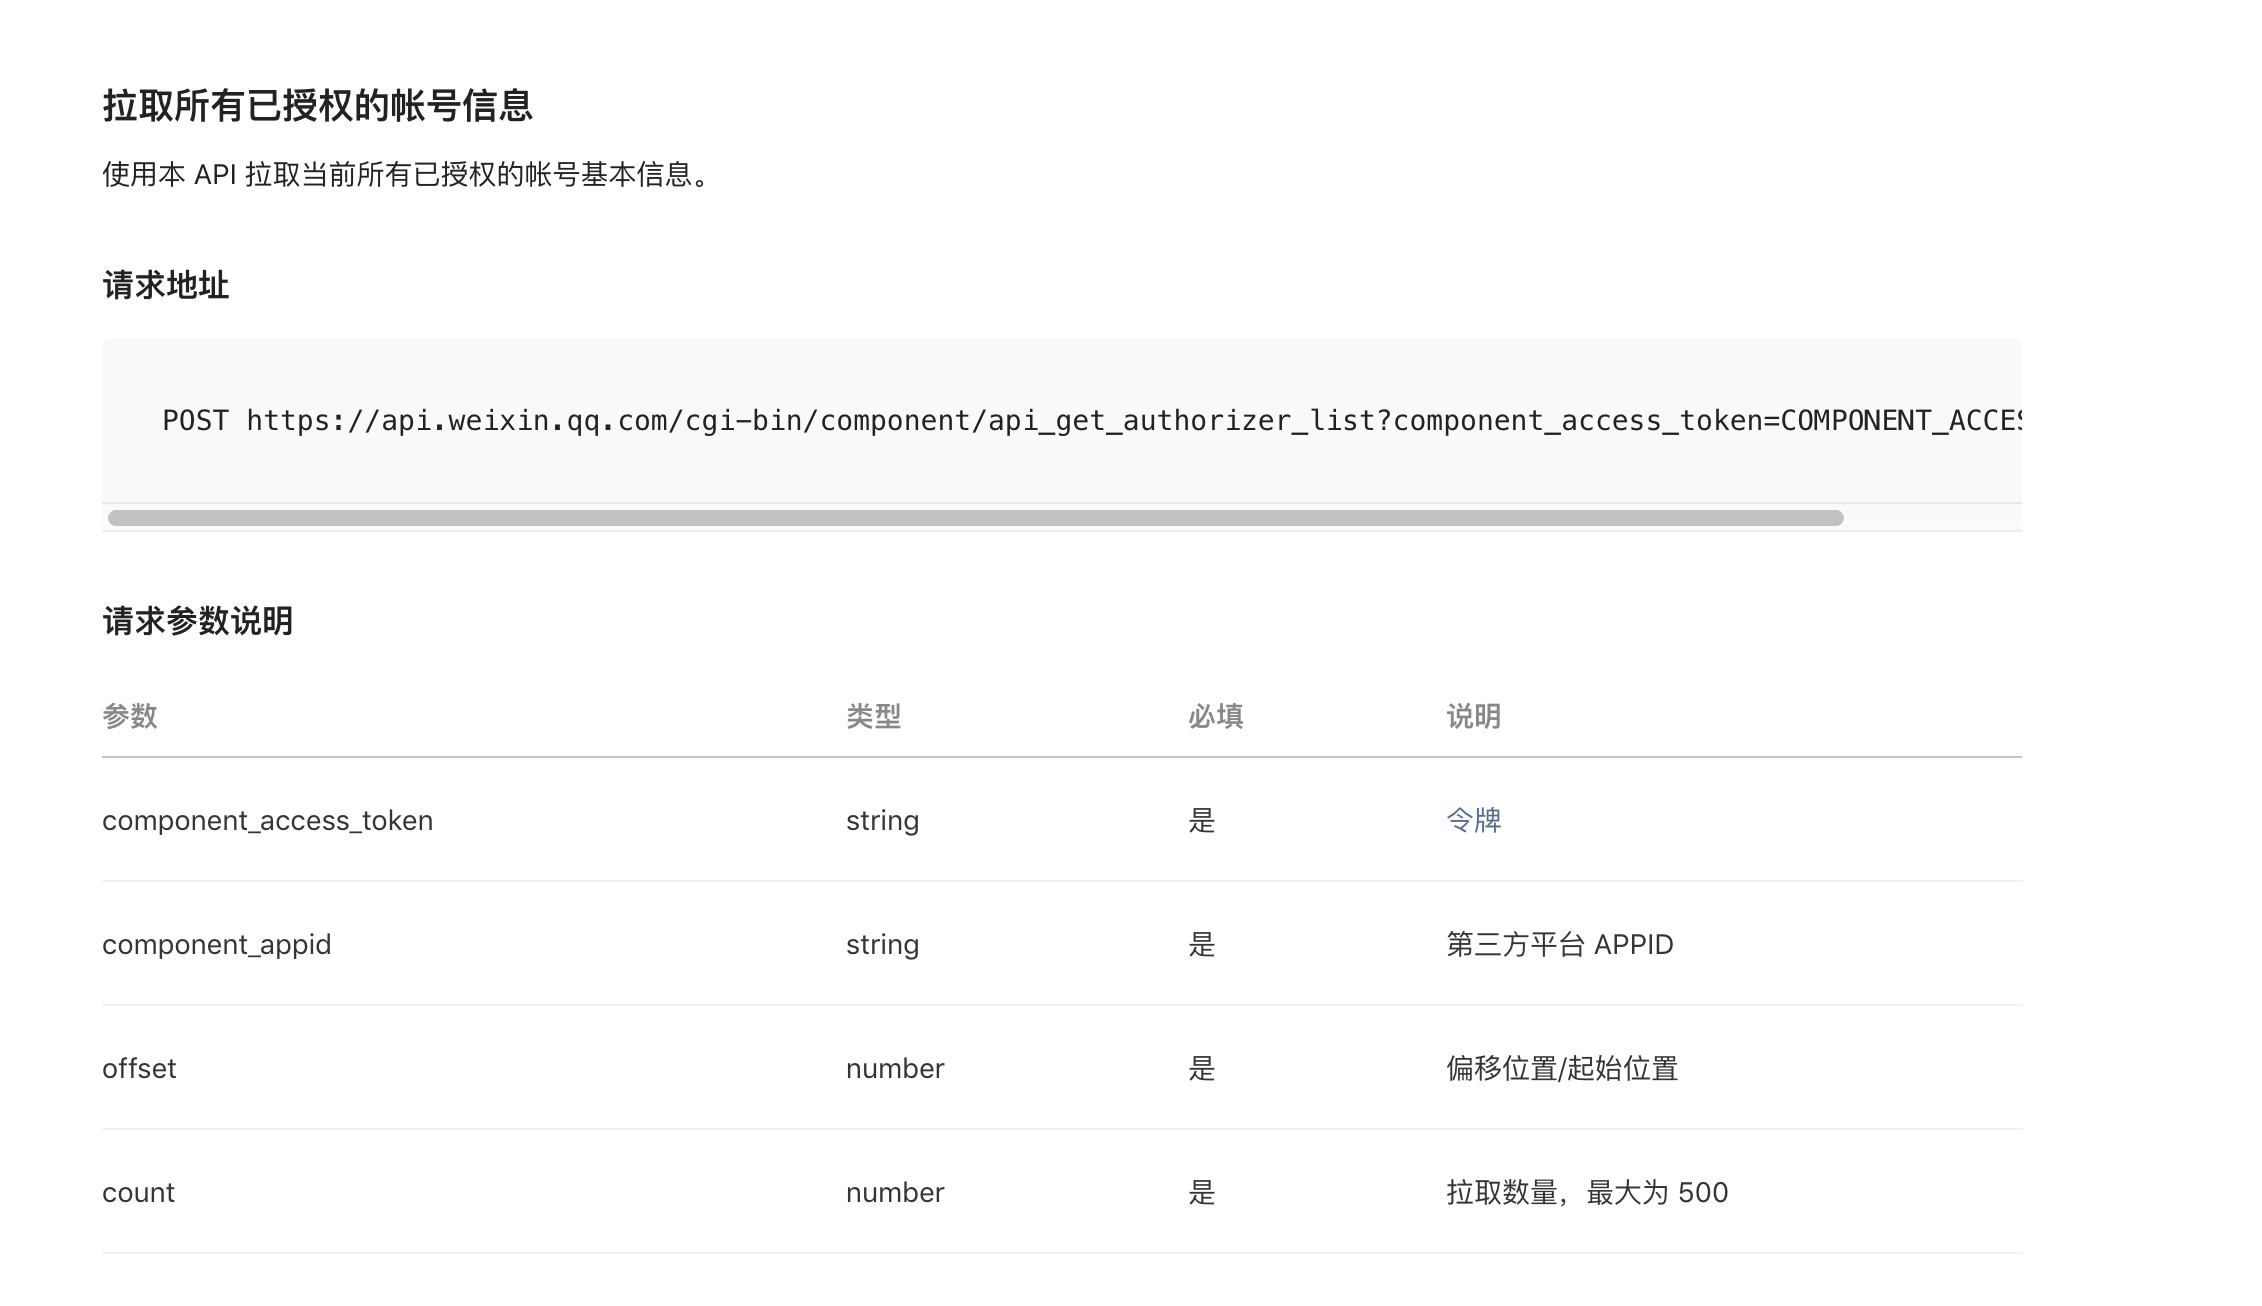Click the 第三方平台 APPID description text

coord(1559,944)
